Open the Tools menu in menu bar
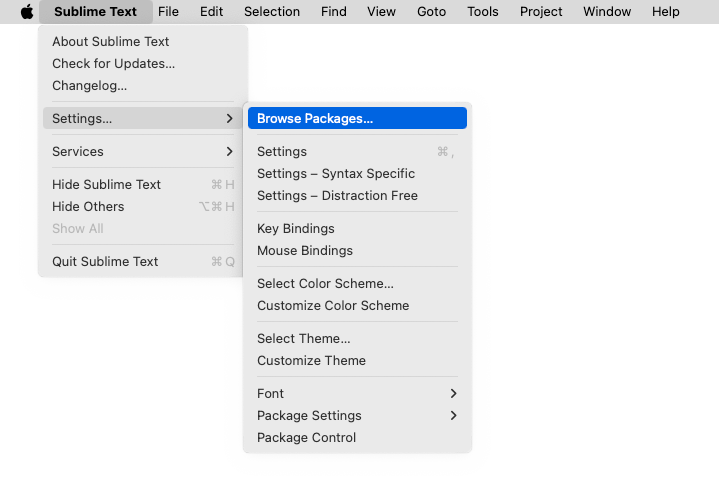Viewport: 719px width, 491px height. [x=482, y=11]
